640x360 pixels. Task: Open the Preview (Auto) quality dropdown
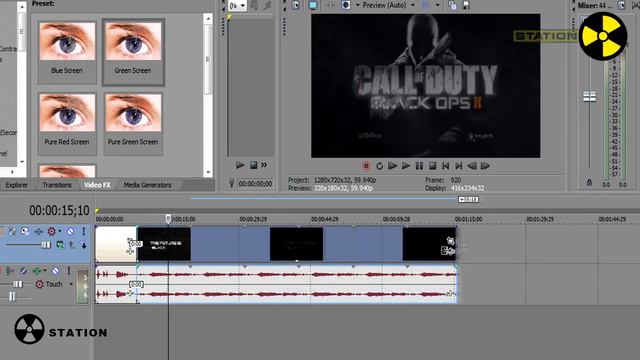click(413, 5)
